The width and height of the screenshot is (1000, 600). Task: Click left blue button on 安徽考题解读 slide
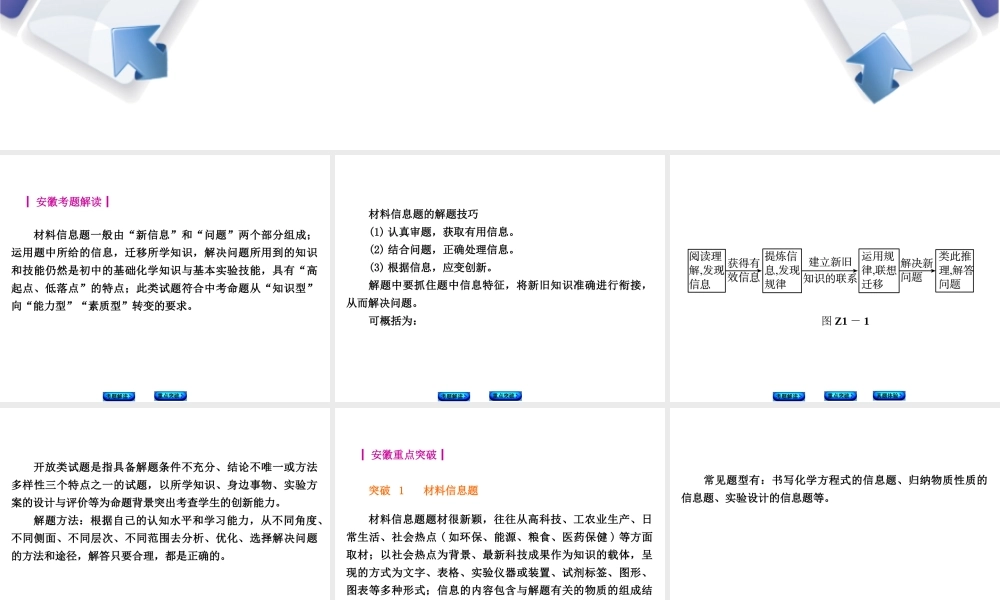[x=119, y=396]
